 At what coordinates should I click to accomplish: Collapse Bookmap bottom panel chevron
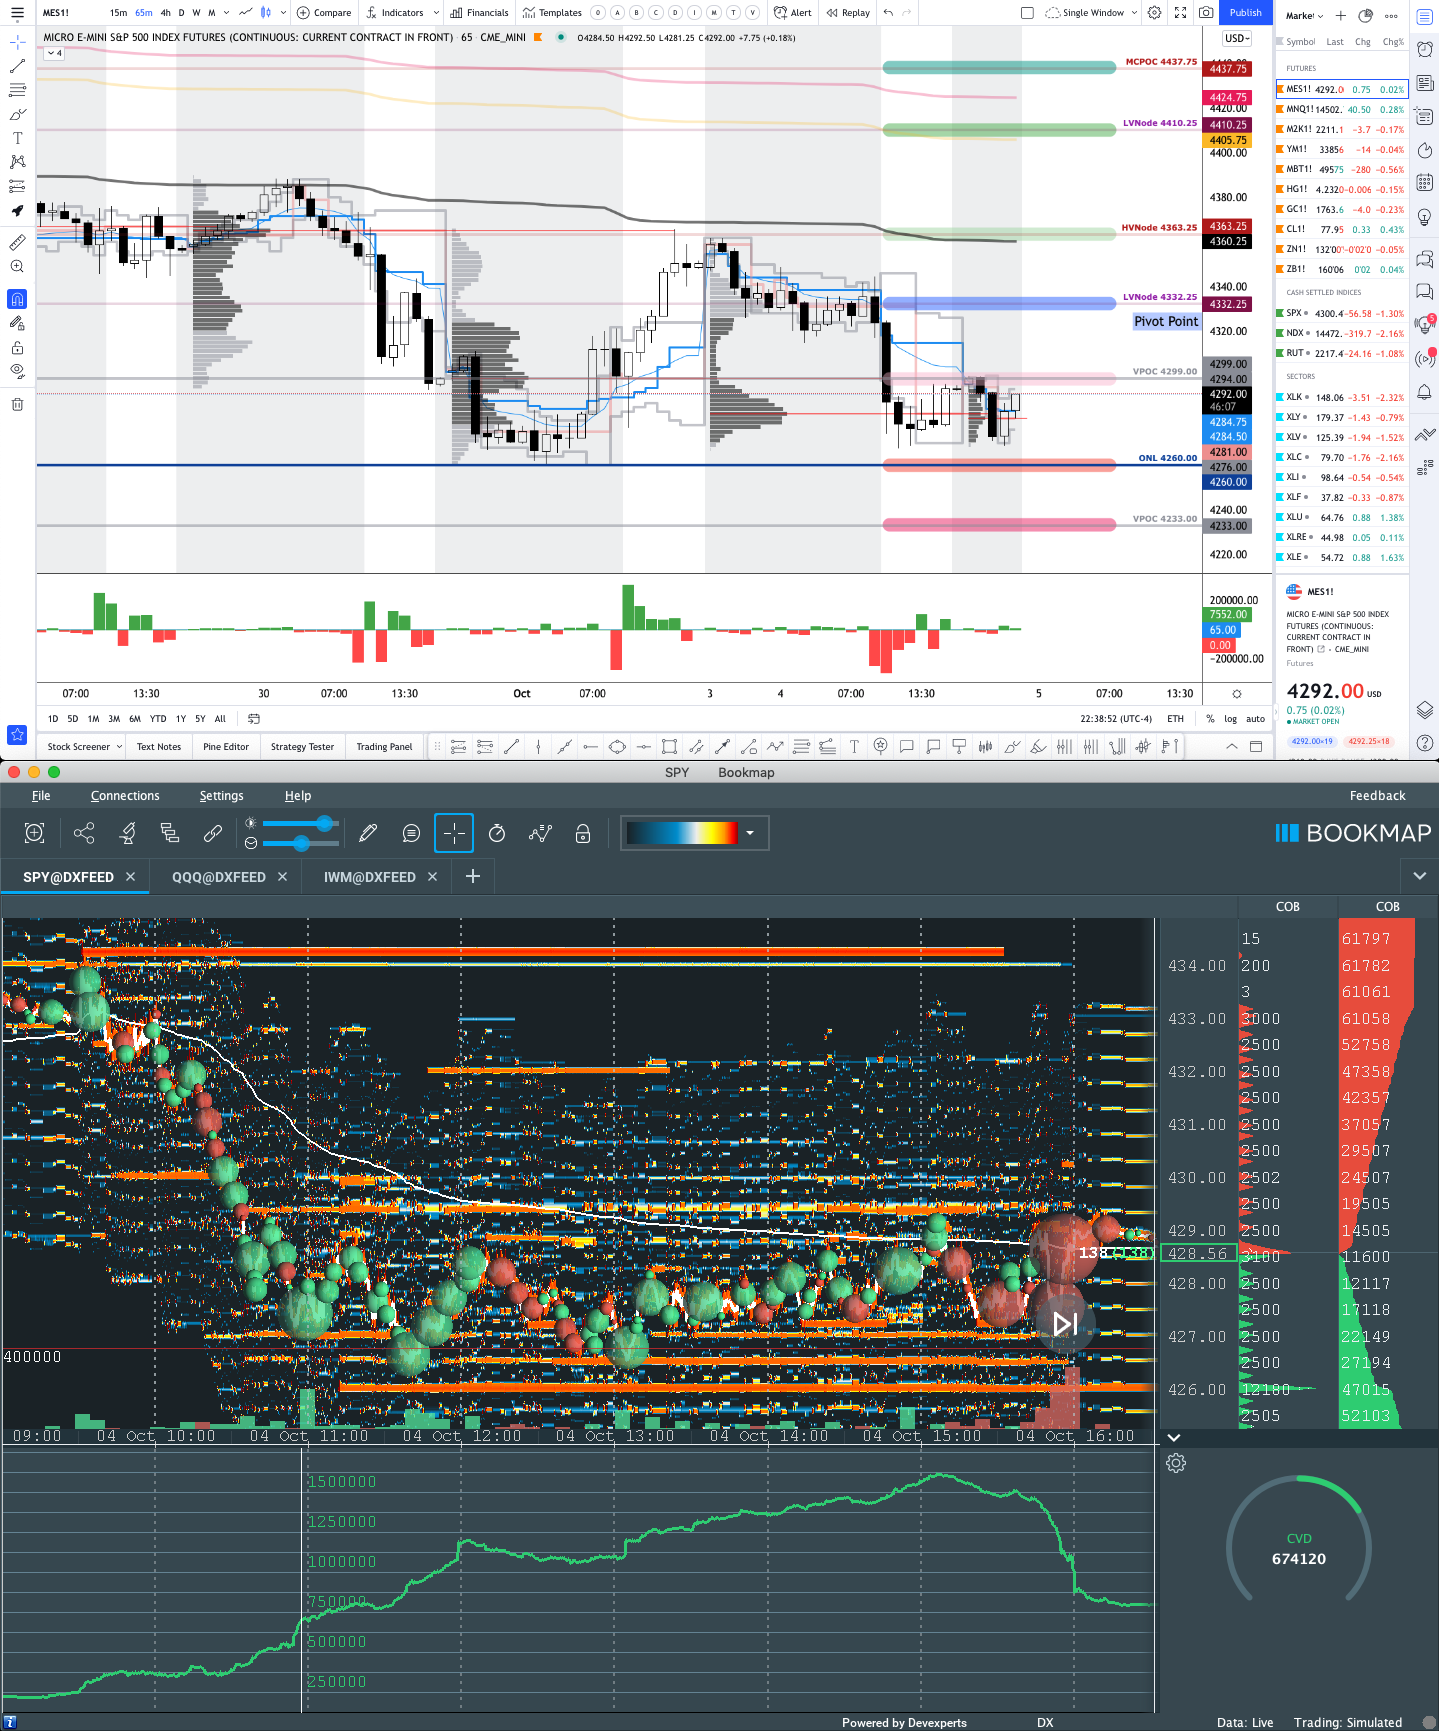click(1174, 1437)
